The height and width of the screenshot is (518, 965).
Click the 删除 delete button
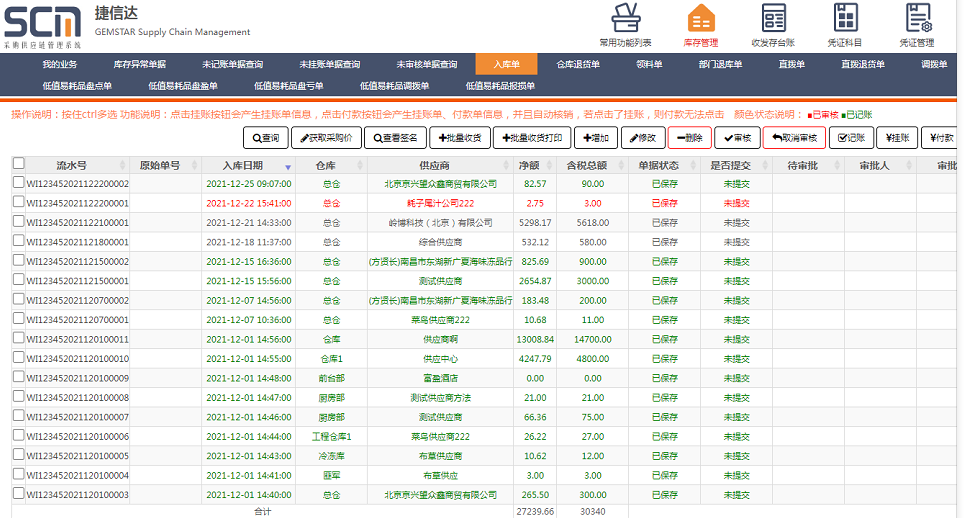[689, 138]
